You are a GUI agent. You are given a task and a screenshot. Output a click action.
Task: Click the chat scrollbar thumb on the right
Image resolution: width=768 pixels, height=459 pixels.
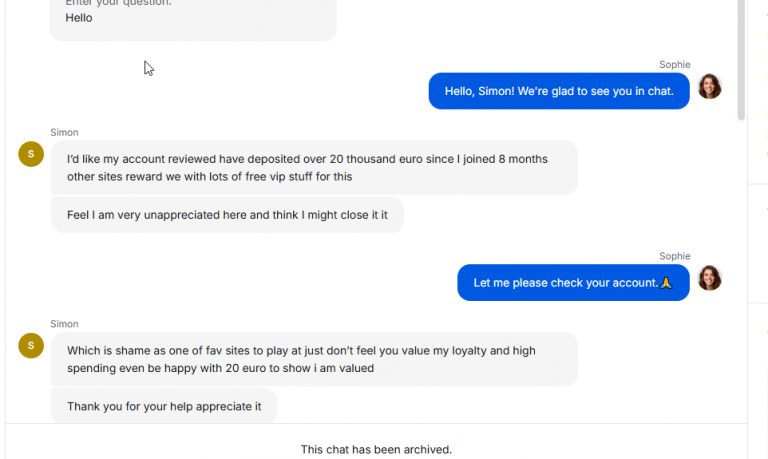(x=741, y=59)
